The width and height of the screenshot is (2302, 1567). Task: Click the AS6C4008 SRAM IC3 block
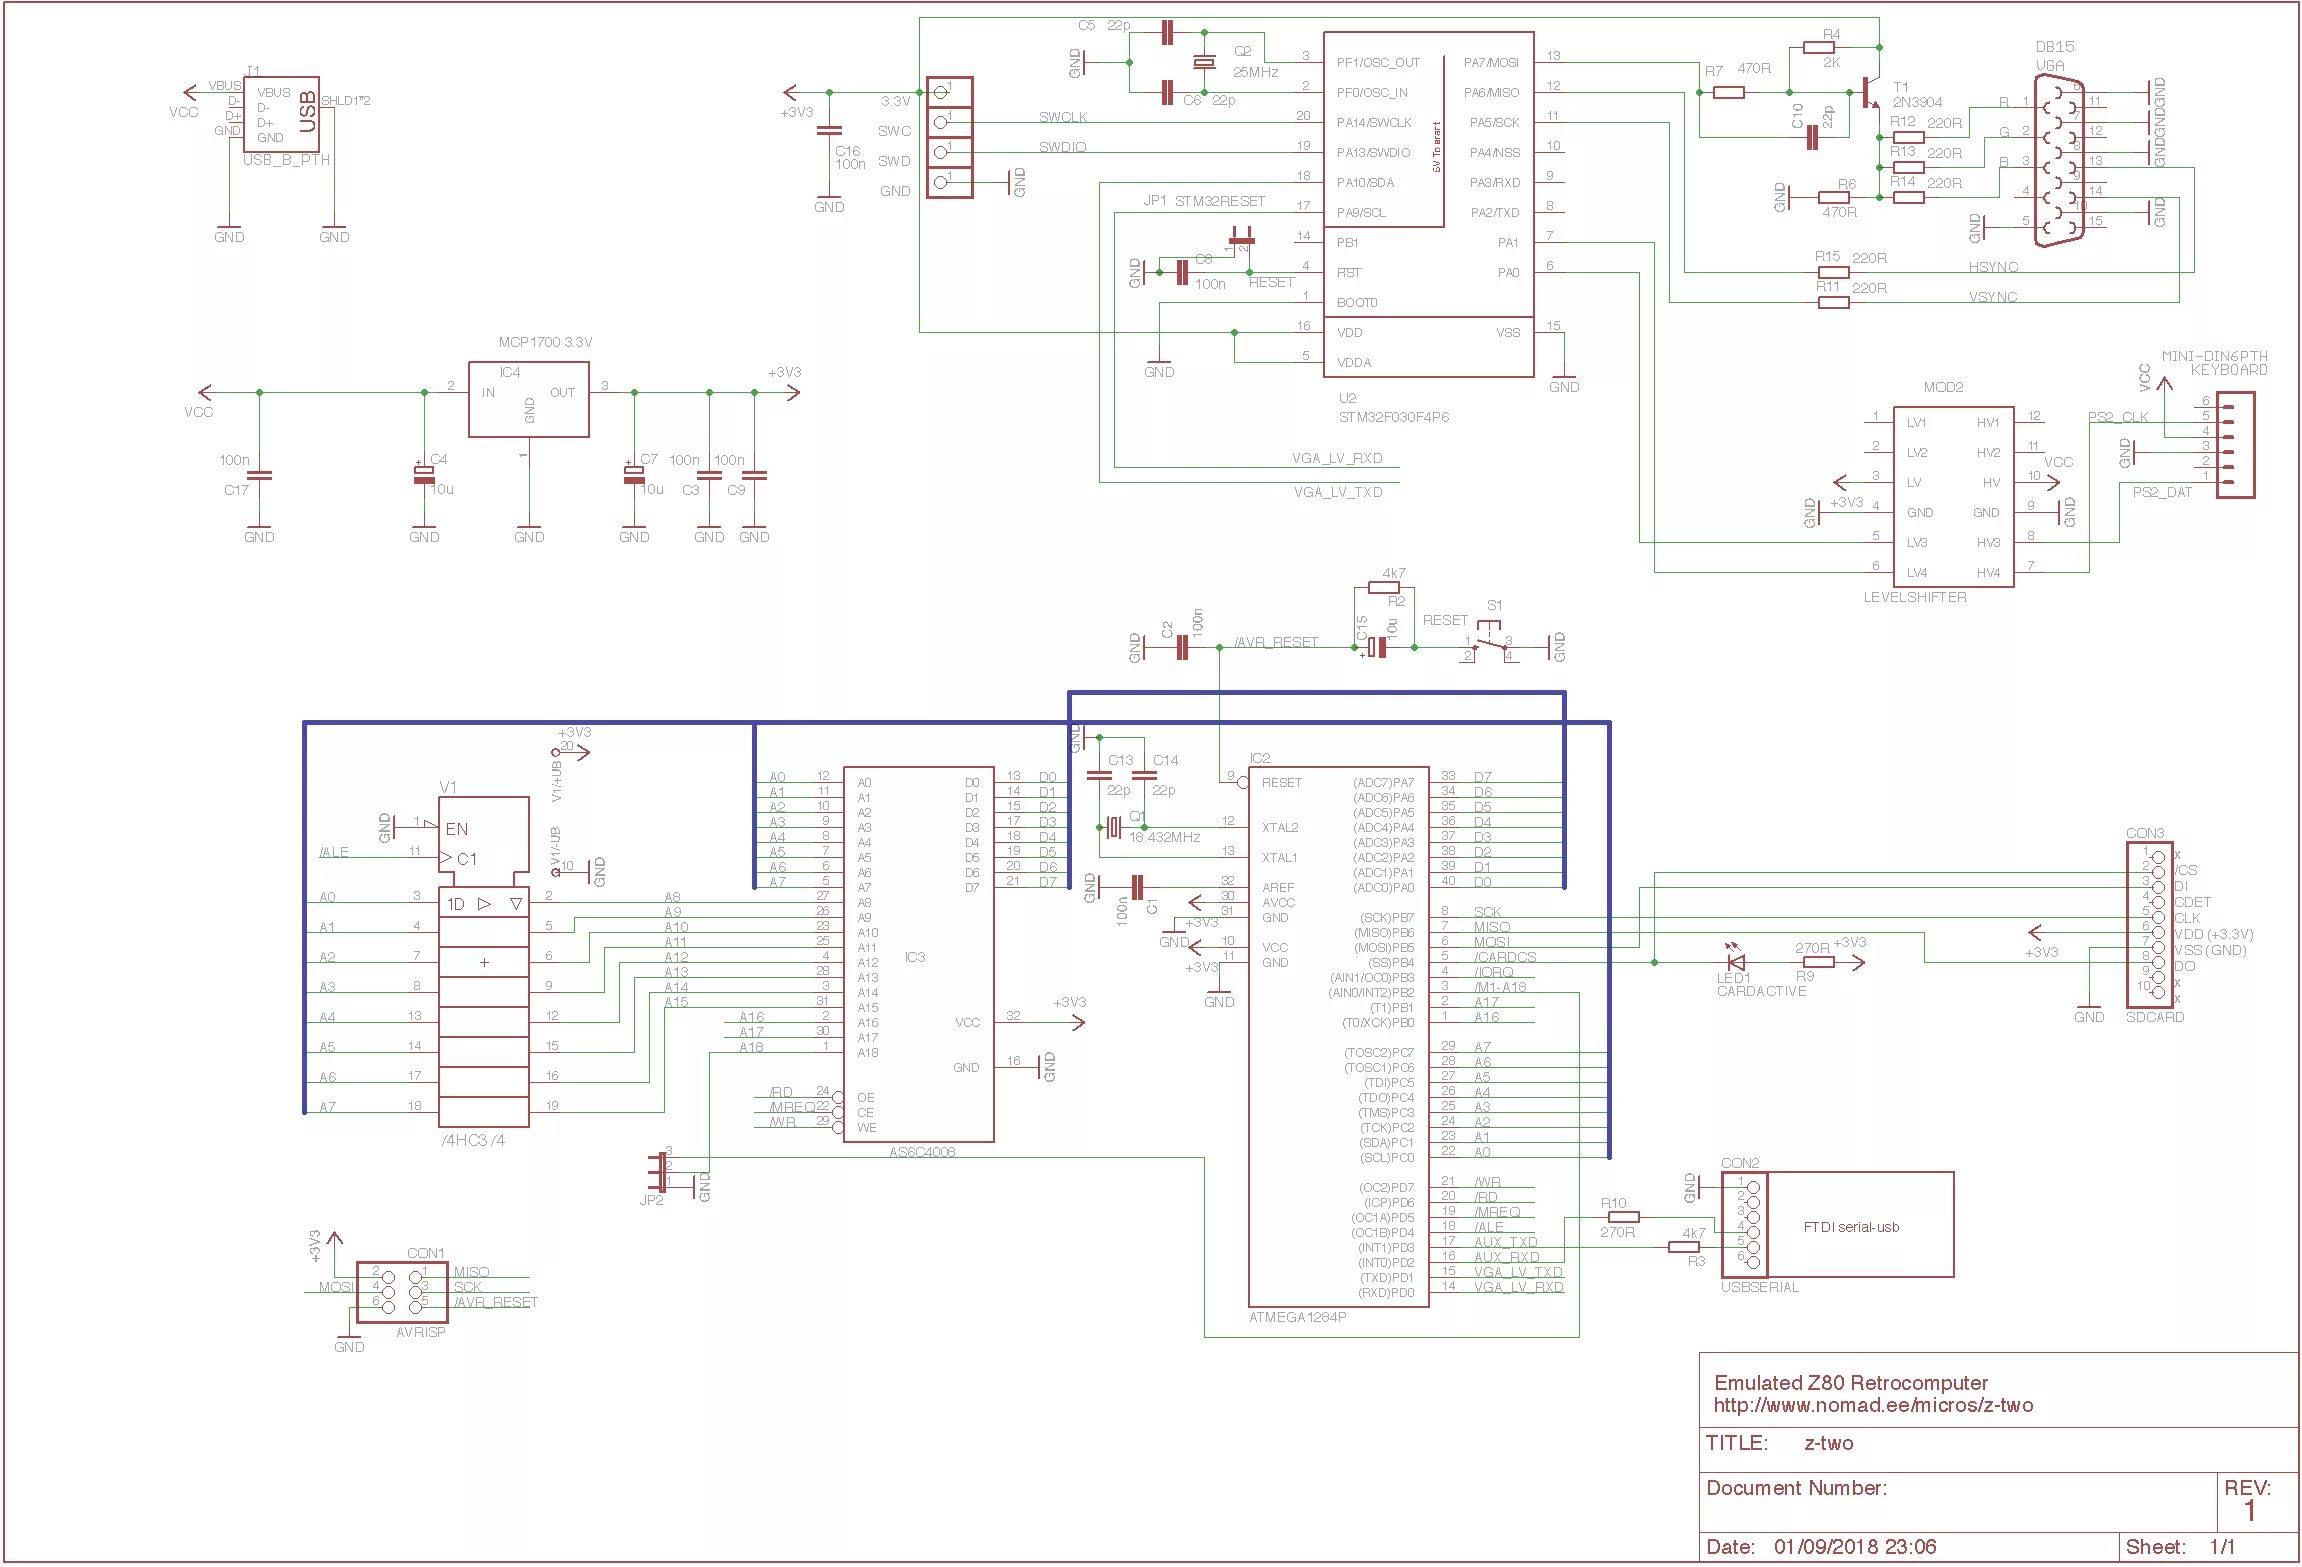tap(918, 955)
